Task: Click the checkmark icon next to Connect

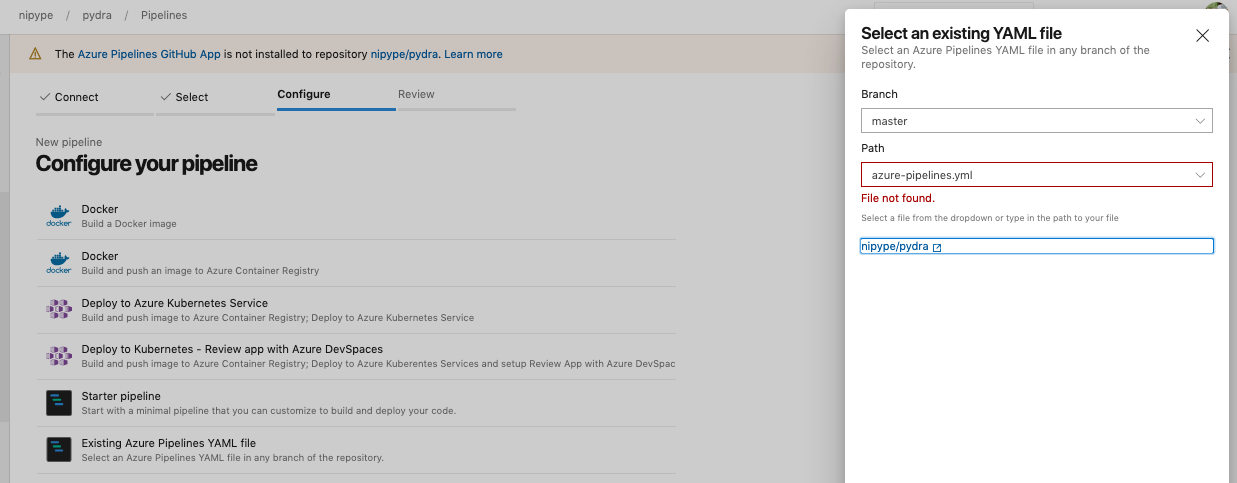Action: (x=44, y=97)
